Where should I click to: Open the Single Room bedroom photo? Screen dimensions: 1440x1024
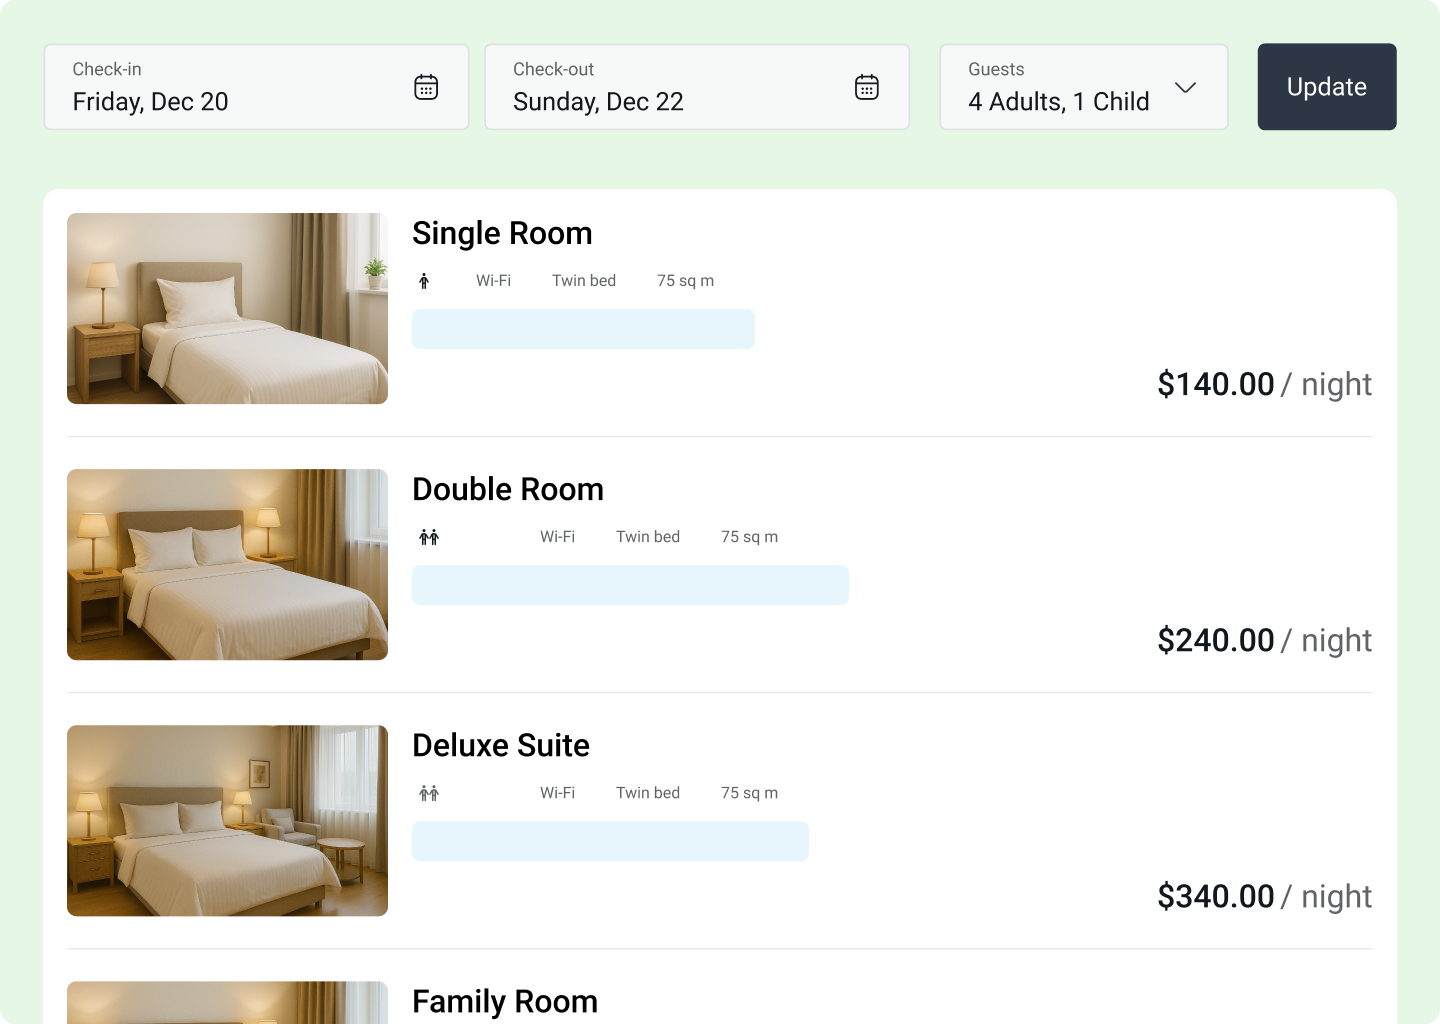click(227, 308)
